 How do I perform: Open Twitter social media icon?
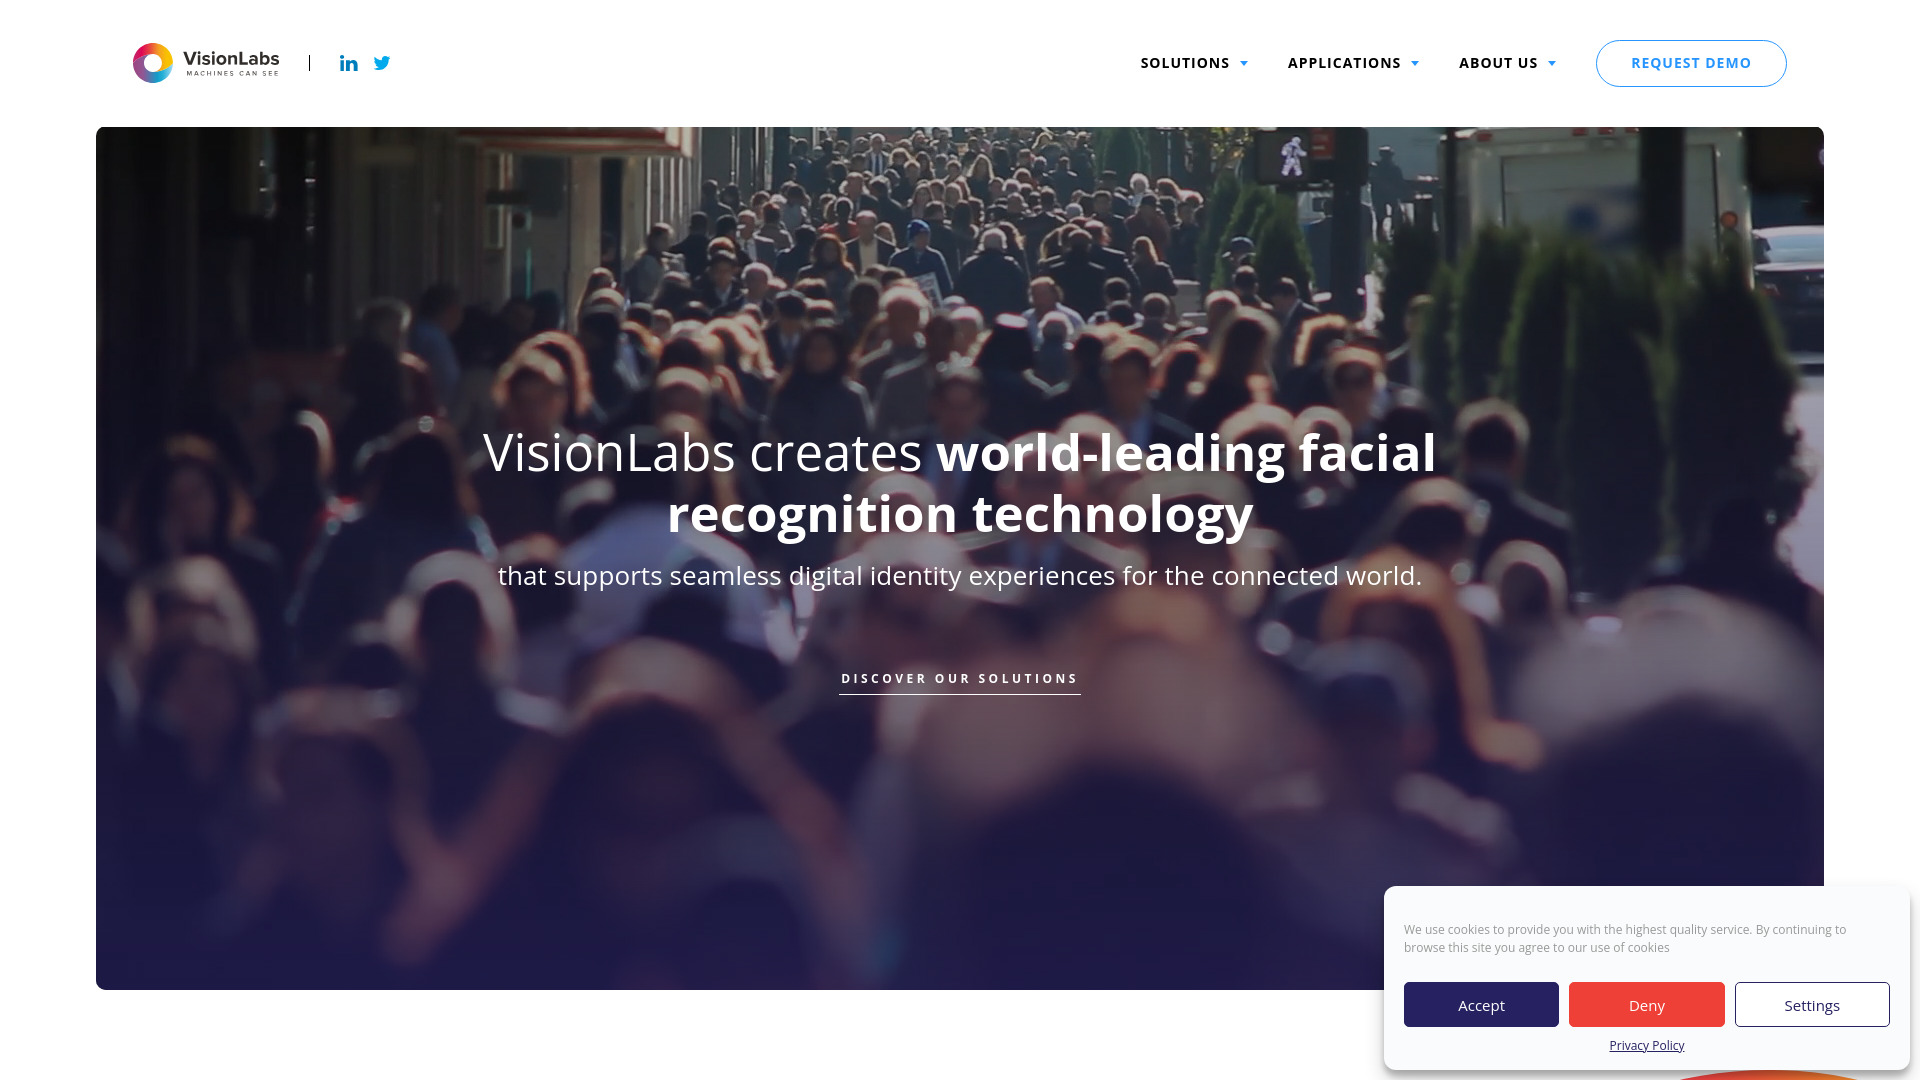(x=382, y=63)
